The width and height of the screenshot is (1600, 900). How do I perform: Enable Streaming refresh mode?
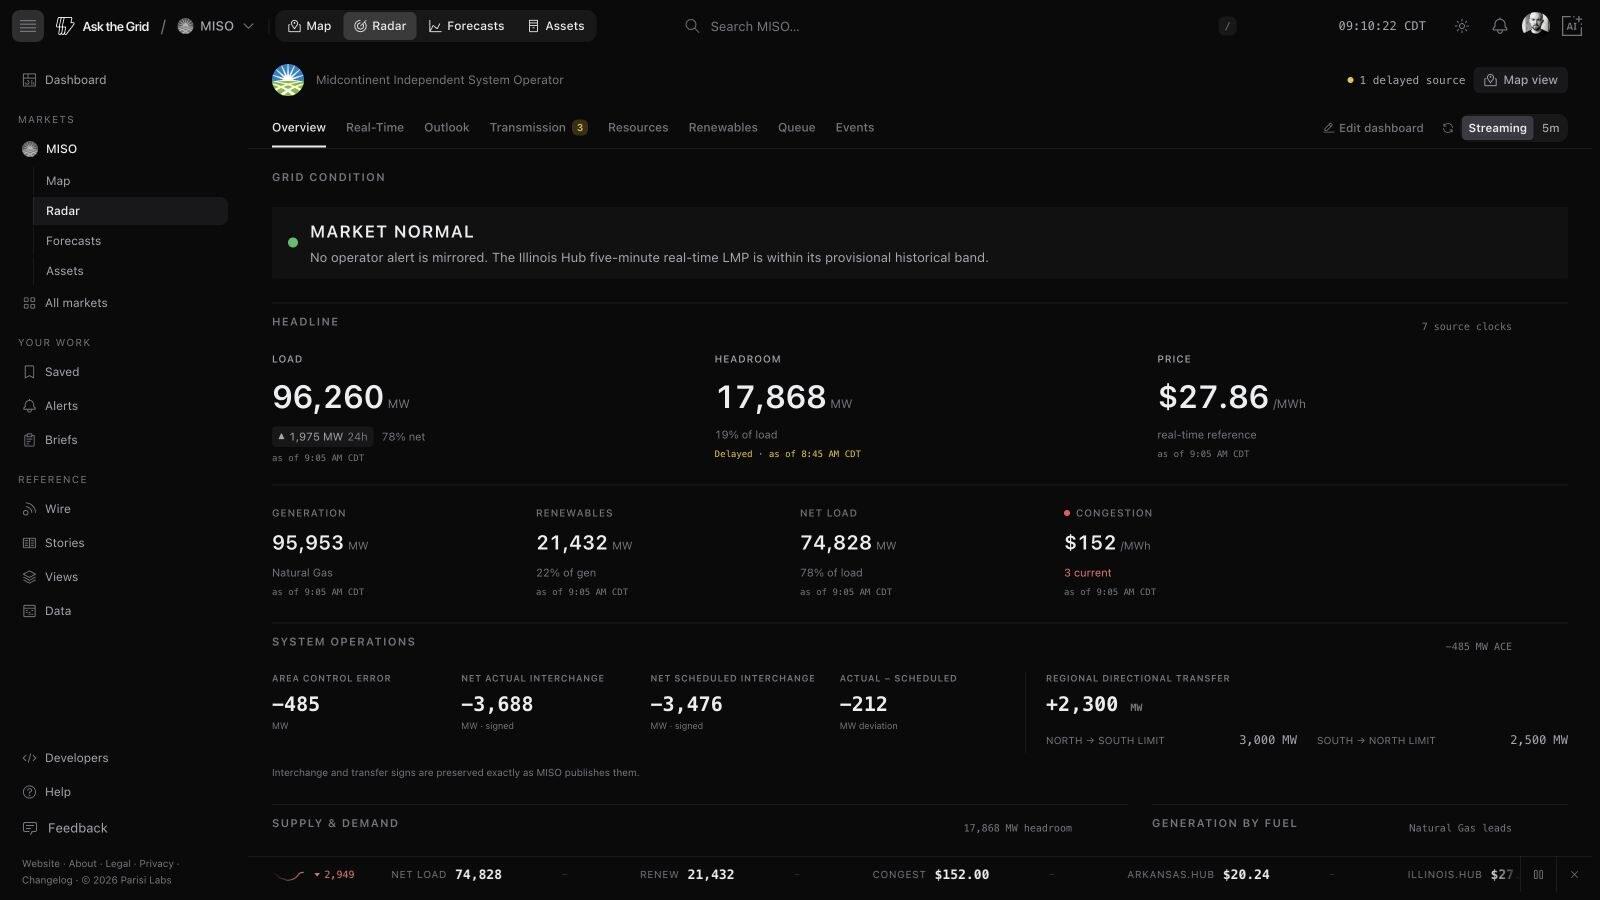pyautogui.click(x=1497, y=128)
